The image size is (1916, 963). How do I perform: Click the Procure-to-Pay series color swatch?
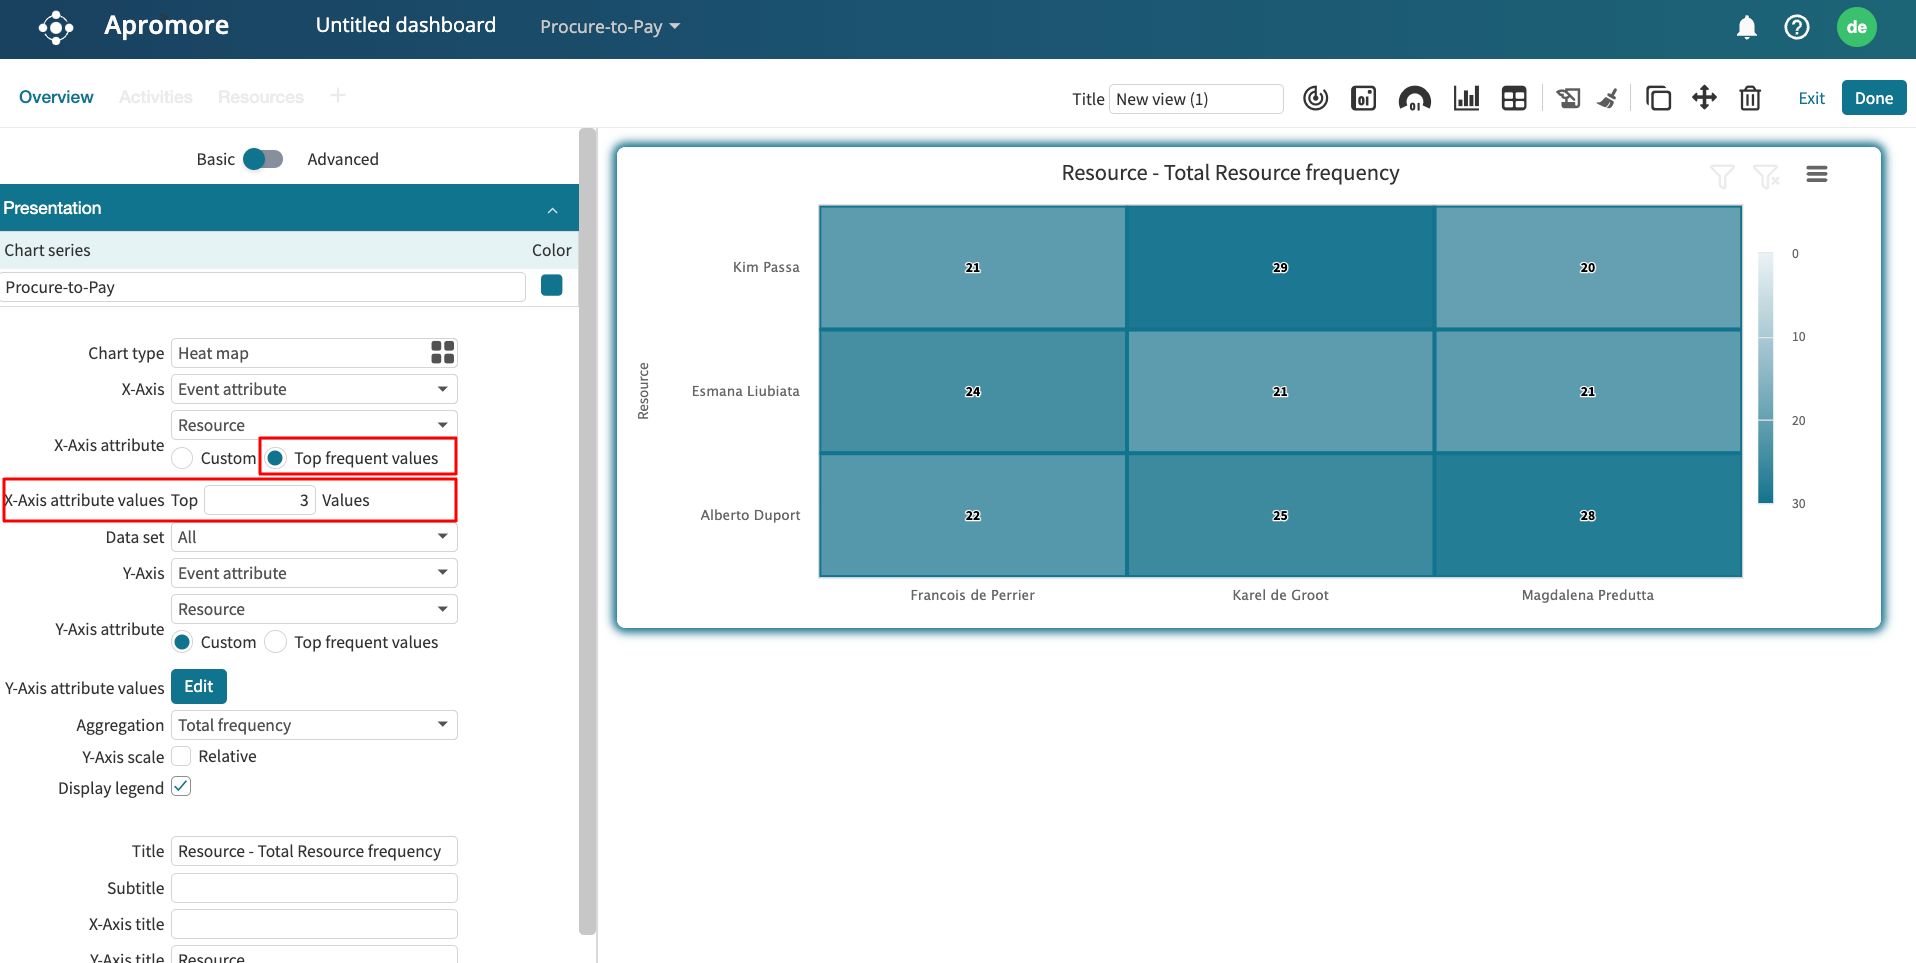point(551,286)
